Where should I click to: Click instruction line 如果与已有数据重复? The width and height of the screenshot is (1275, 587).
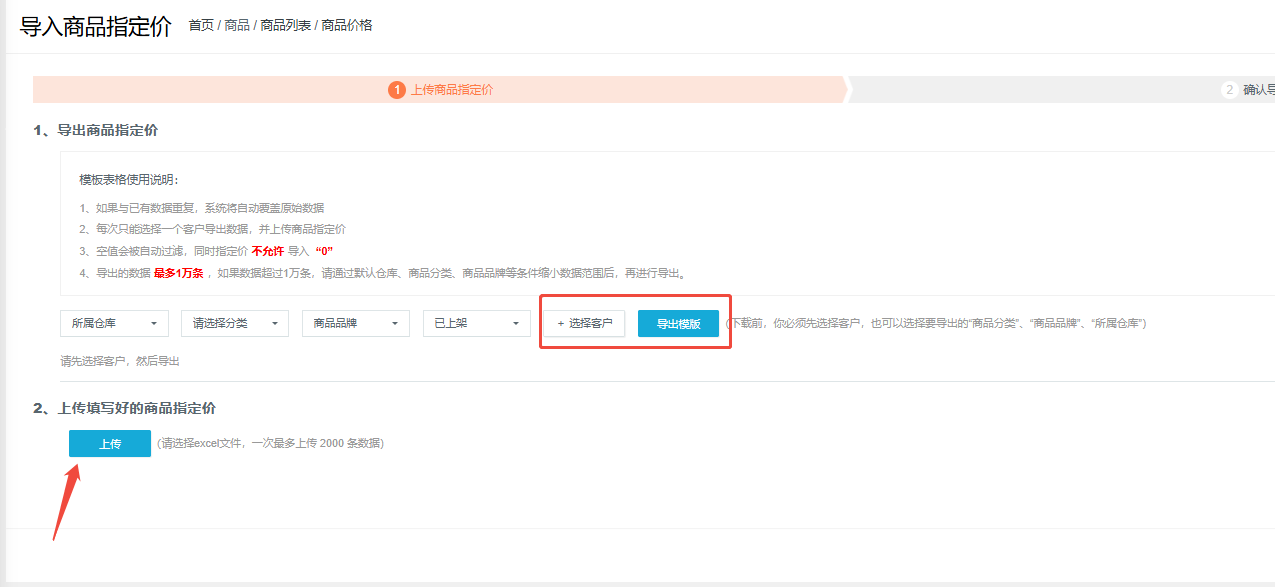(x=202, y=208)
